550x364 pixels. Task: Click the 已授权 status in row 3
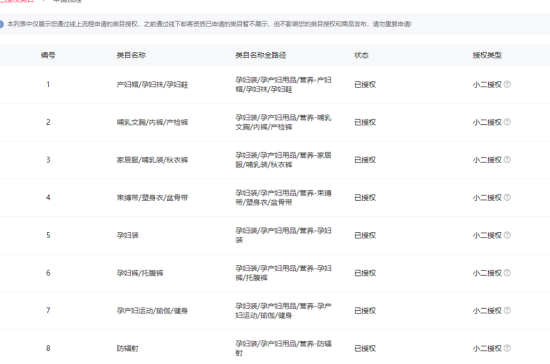click(x=365, y=160)
